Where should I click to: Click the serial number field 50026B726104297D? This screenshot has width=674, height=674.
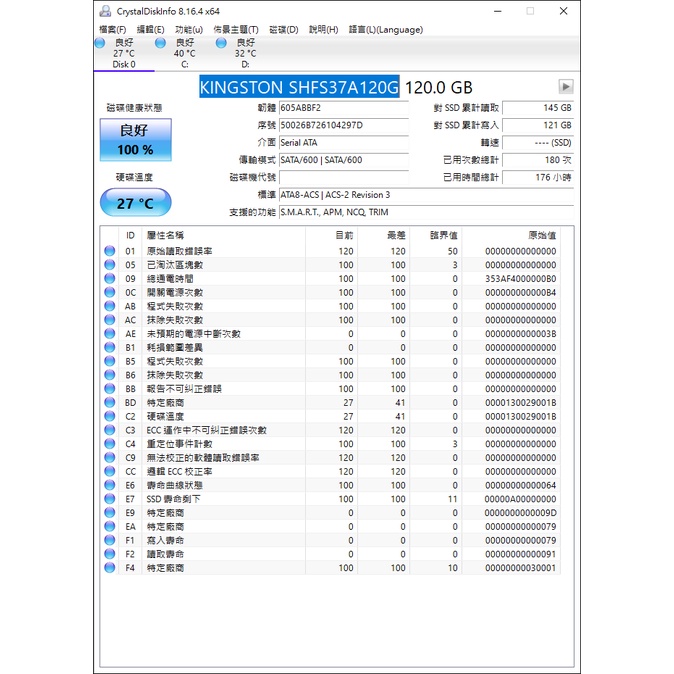[x=343, y=125]
